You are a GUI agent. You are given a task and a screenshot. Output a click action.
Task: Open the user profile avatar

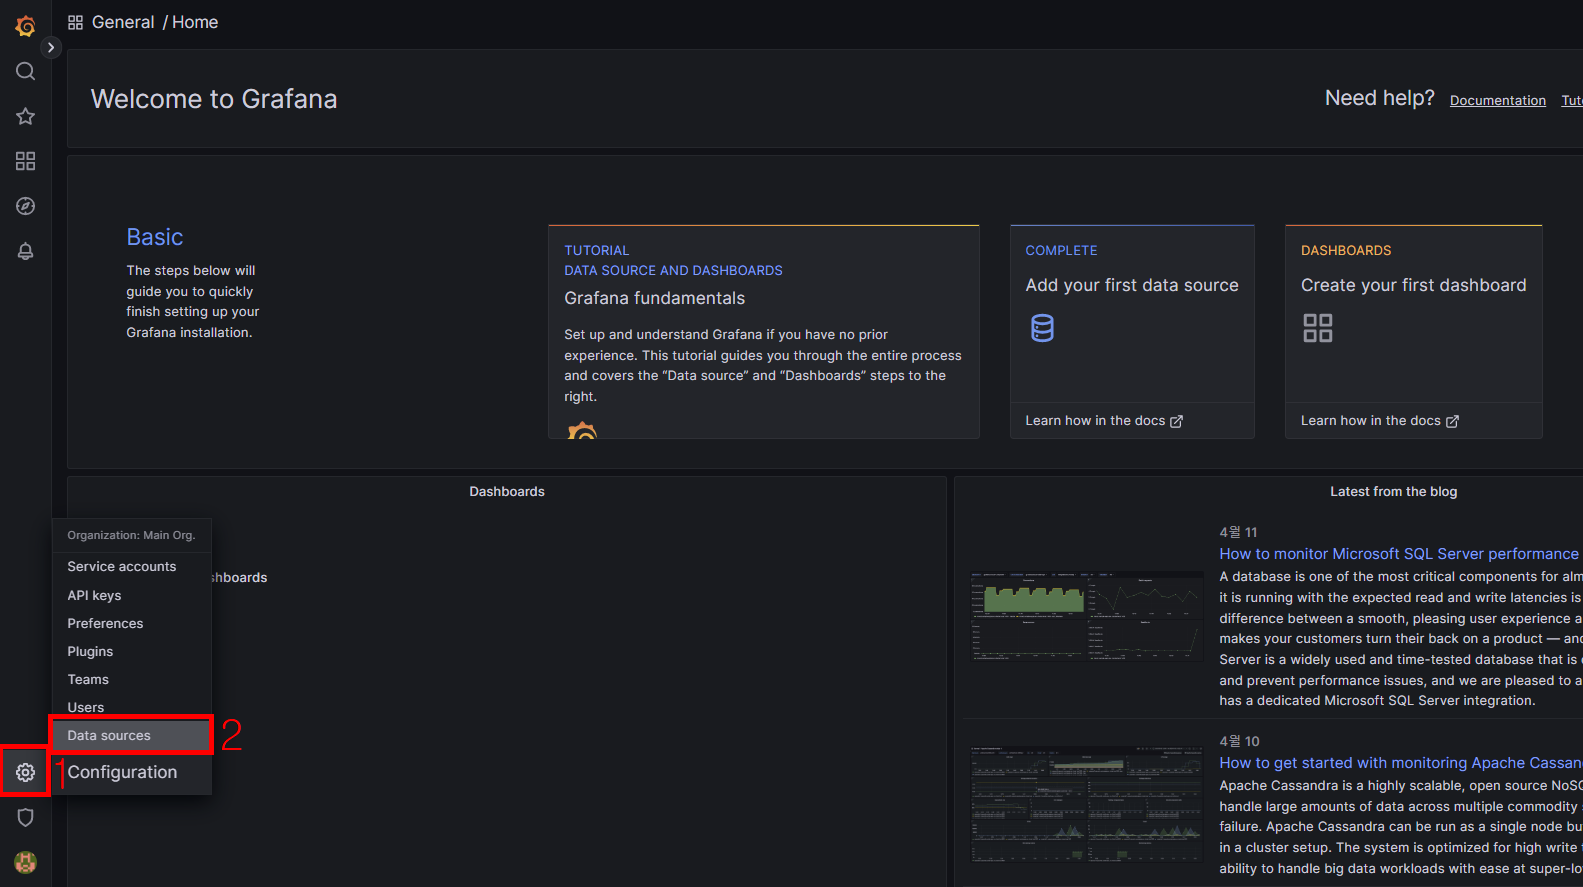coord(26,862)
